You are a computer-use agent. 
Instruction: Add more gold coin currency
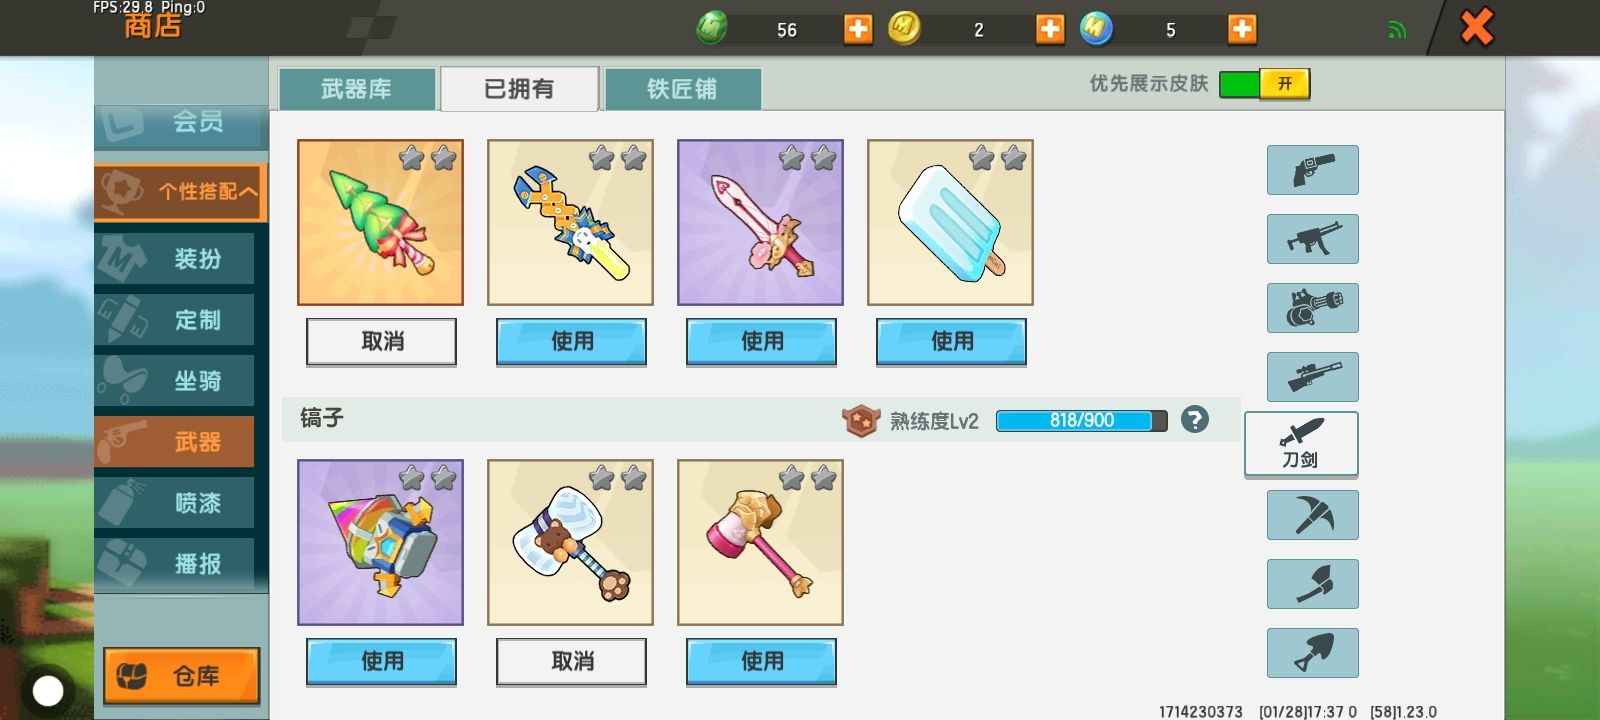[1049, 29]
